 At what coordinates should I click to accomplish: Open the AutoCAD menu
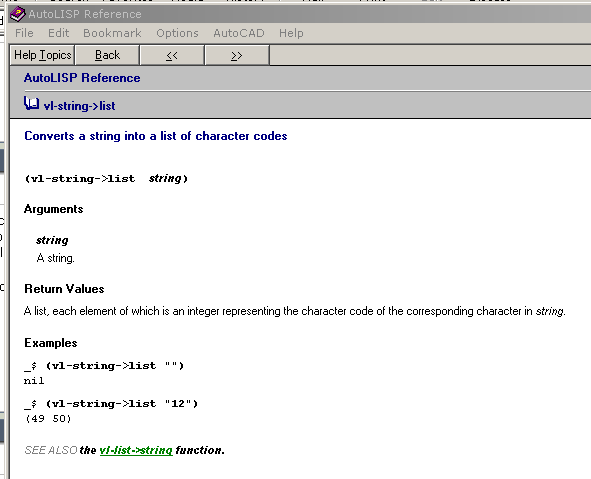[x=239, y=33]
